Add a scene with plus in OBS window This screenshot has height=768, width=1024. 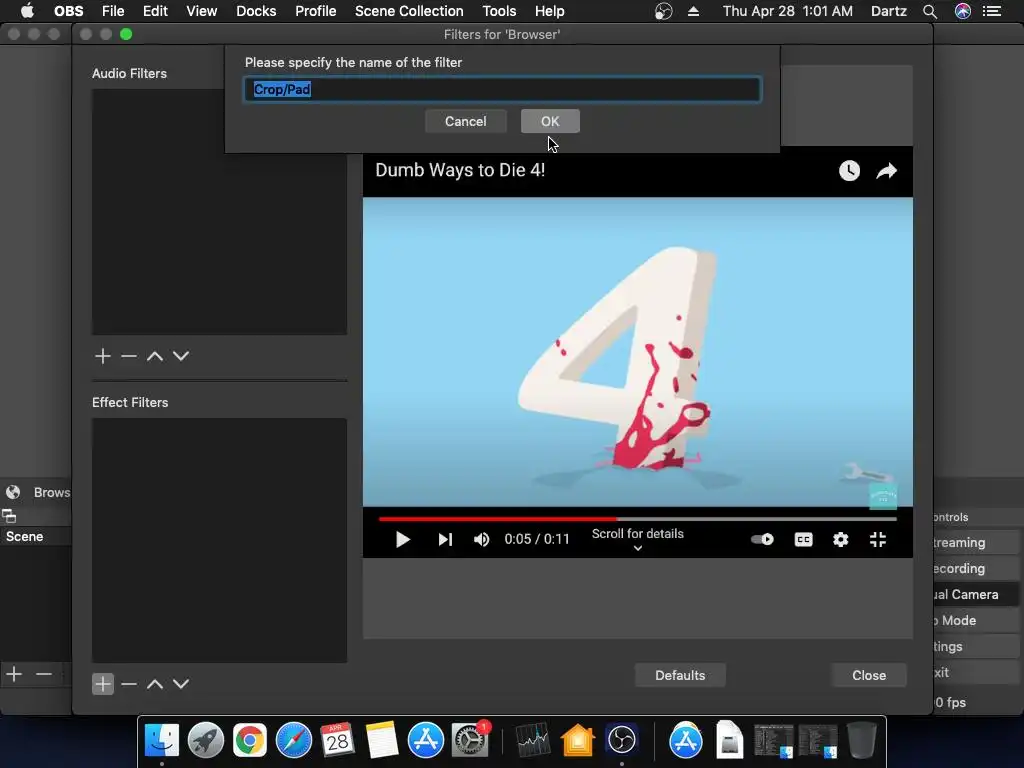14,673
